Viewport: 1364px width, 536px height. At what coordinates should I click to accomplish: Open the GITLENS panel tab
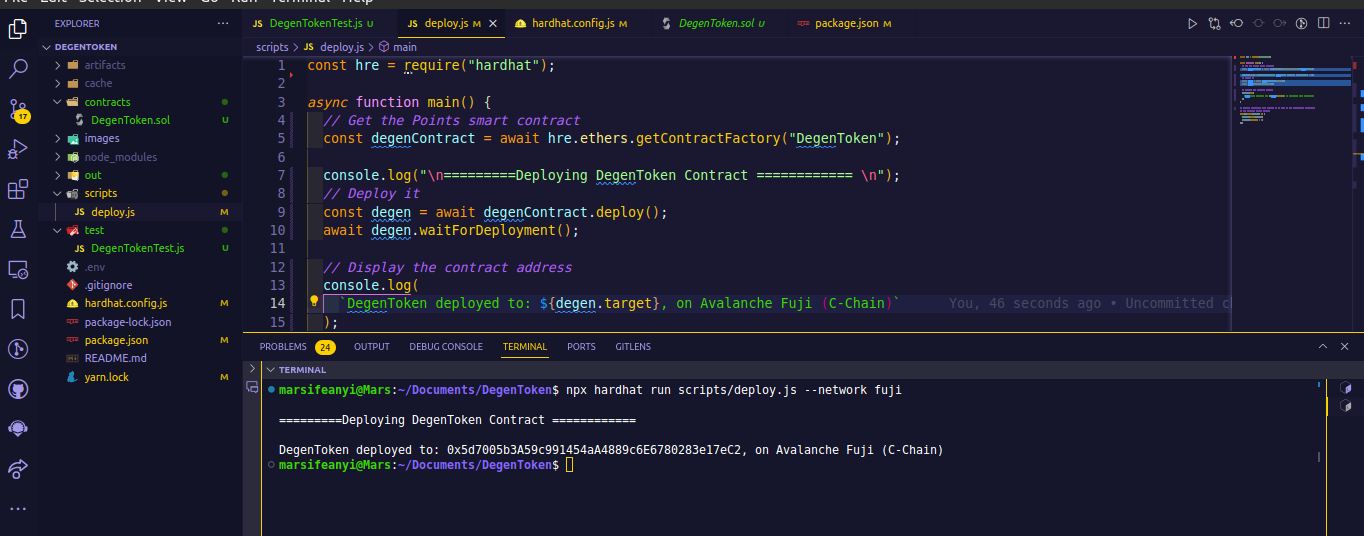pos(633,347)
